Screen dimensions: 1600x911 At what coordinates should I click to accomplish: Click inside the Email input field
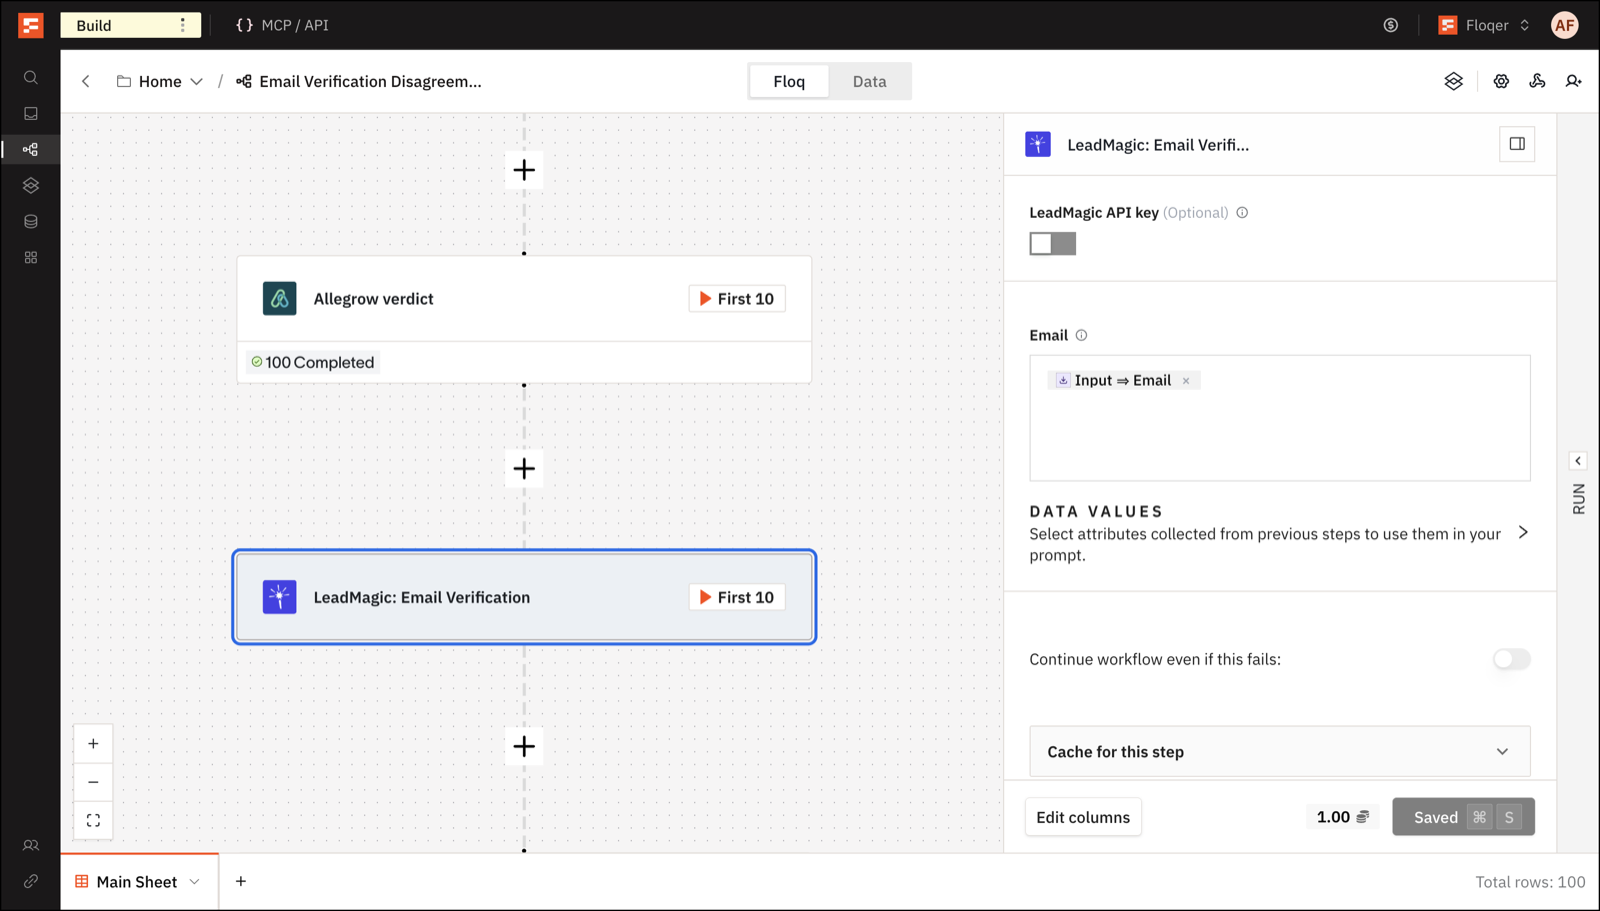pyautogui.click(x=1279, y=418)
